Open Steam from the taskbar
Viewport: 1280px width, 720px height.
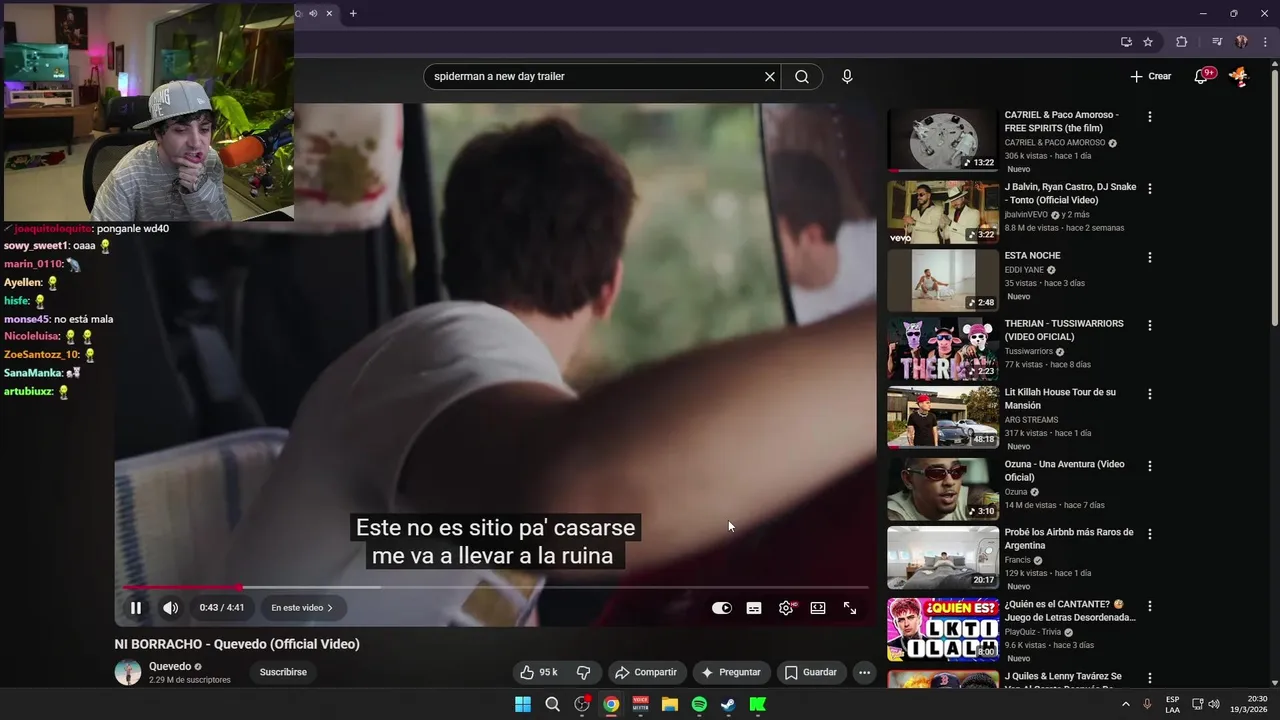pyautogui.click(x=728, y=704)
